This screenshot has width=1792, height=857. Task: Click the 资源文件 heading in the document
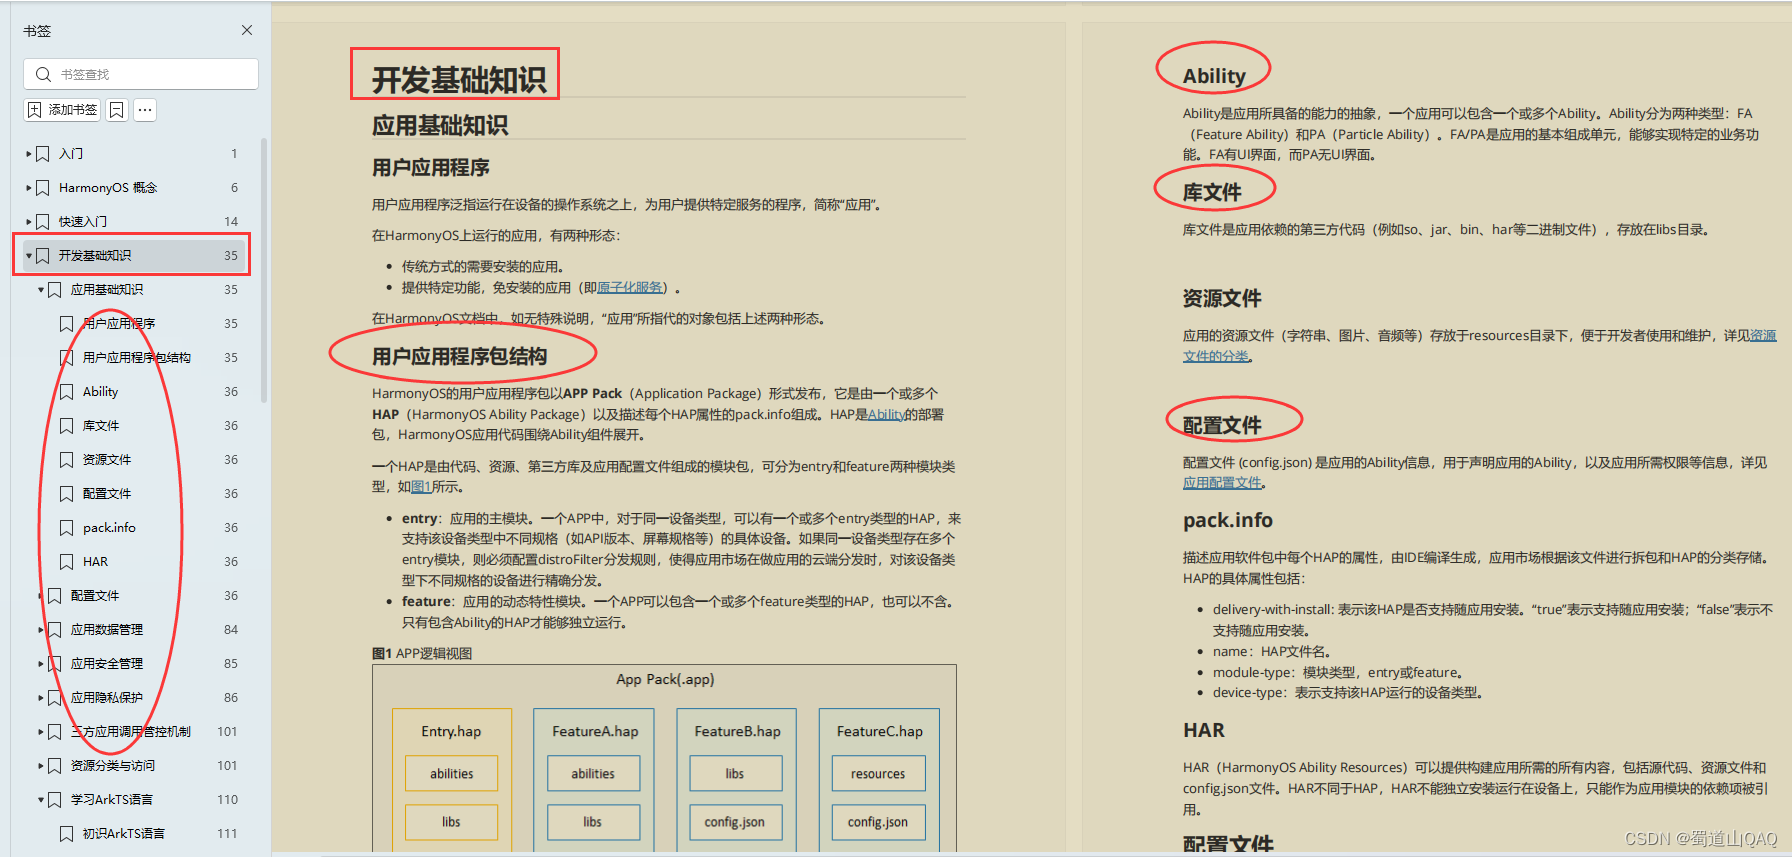coord(1222,299)
